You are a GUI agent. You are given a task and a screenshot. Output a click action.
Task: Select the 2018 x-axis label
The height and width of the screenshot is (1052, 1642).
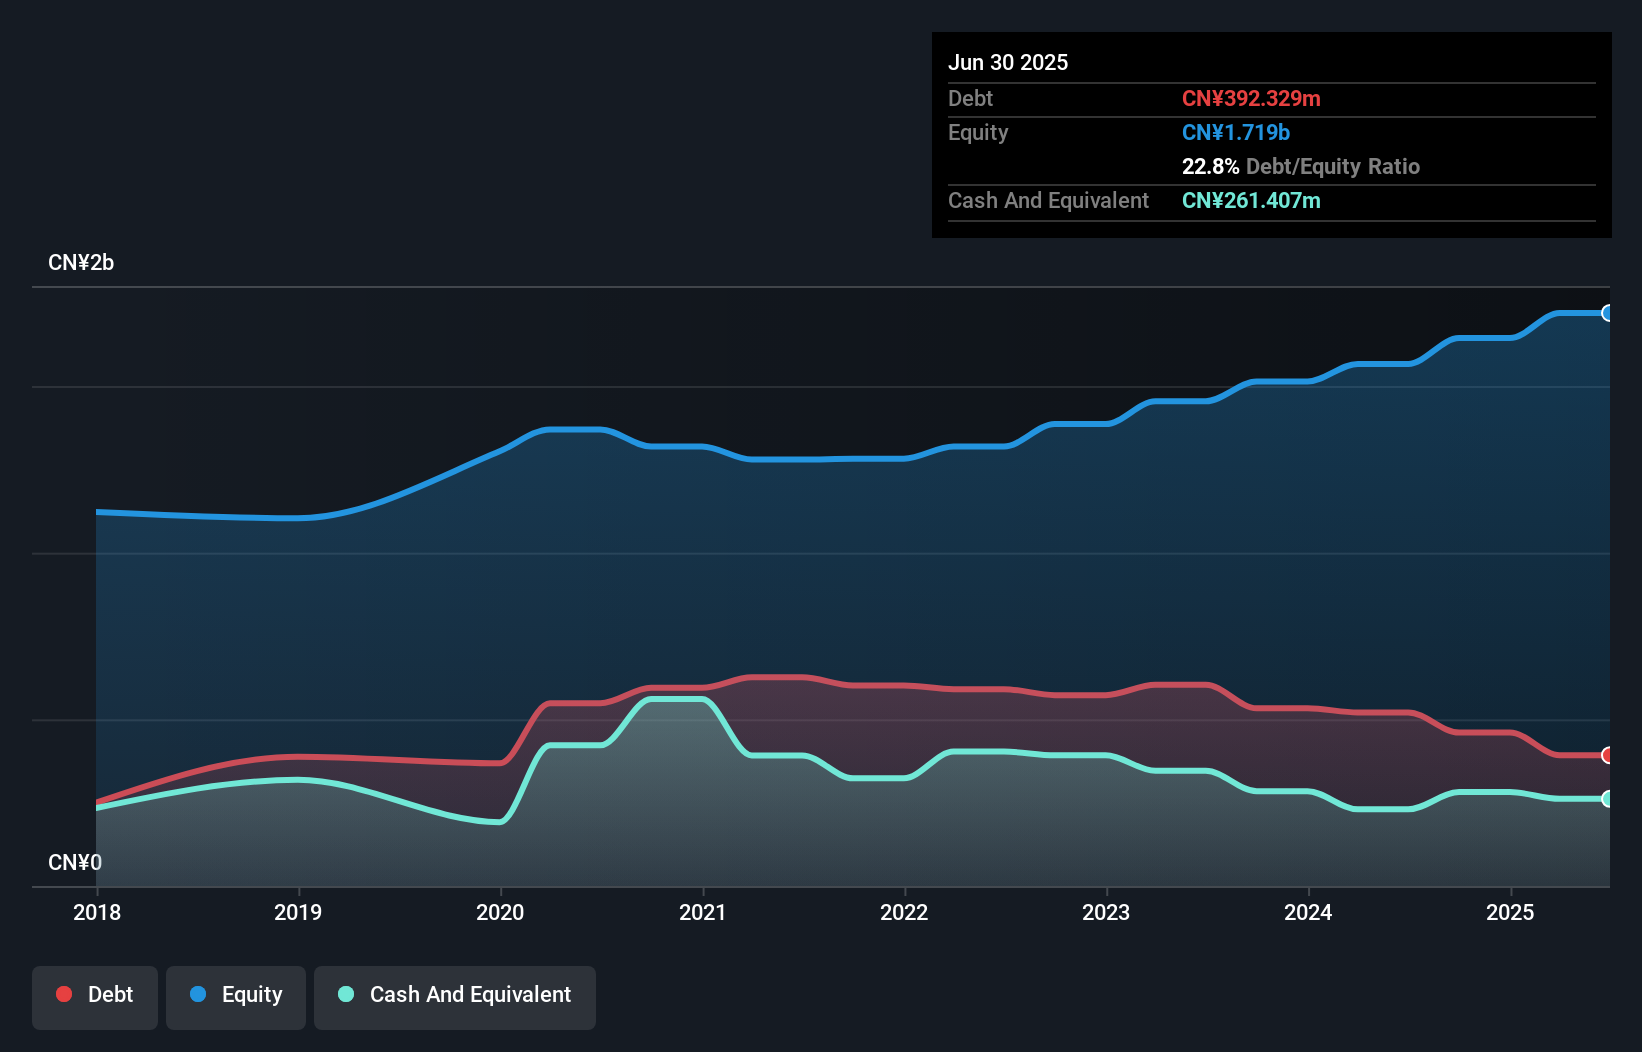[97, 912]
